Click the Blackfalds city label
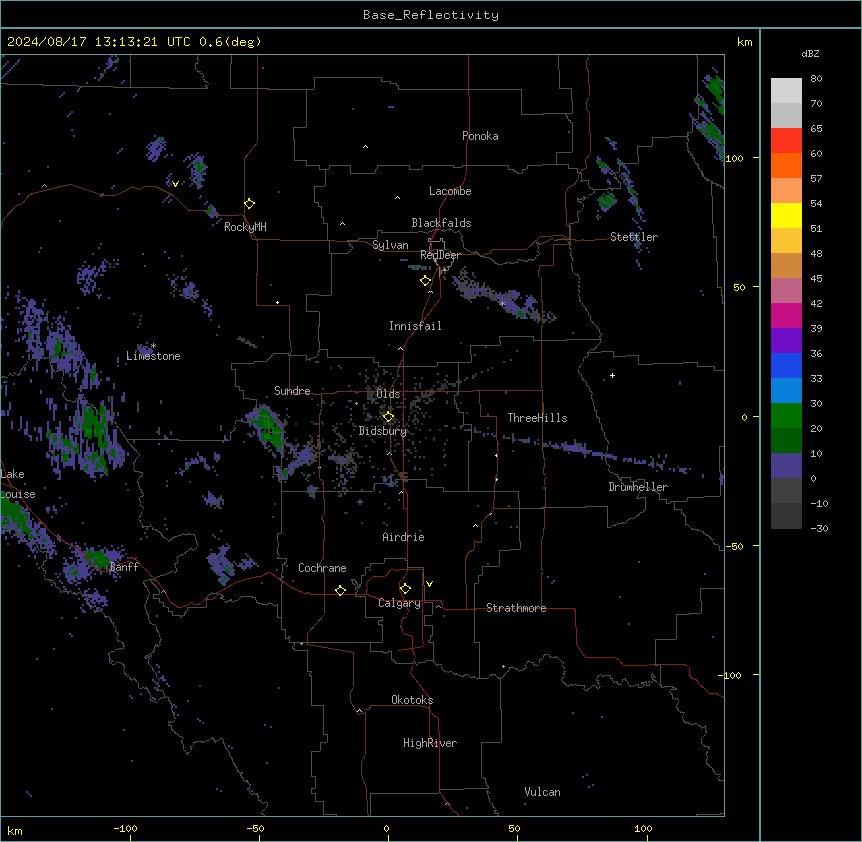This screenshot has width=862, height=842. [x=441, y=223]
